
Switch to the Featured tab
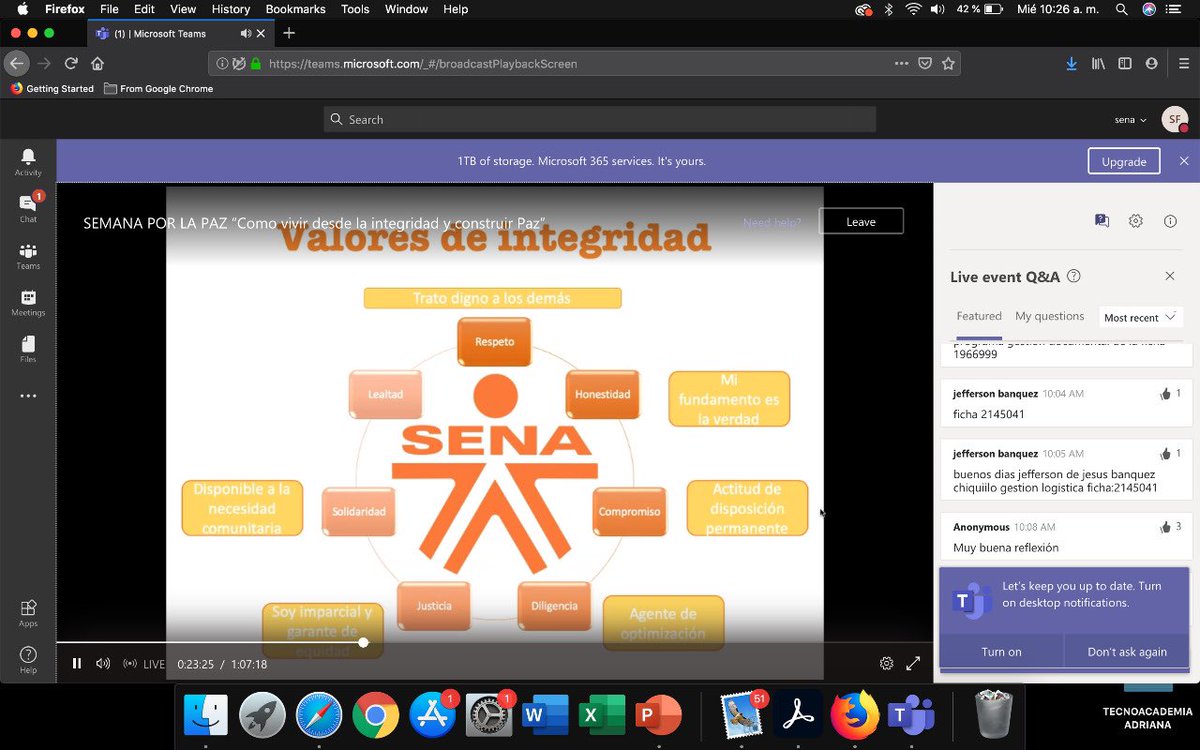979,316
